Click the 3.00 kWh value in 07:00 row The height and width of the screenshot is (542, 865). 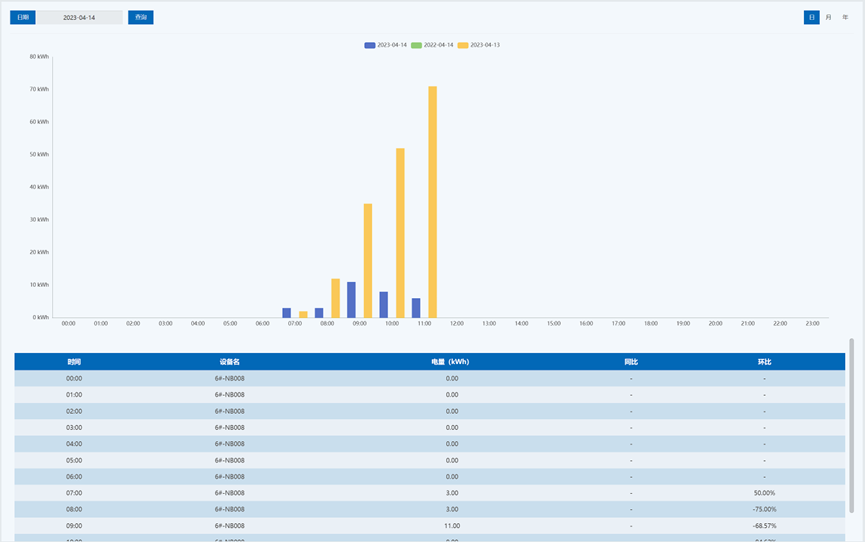[452, 493]
